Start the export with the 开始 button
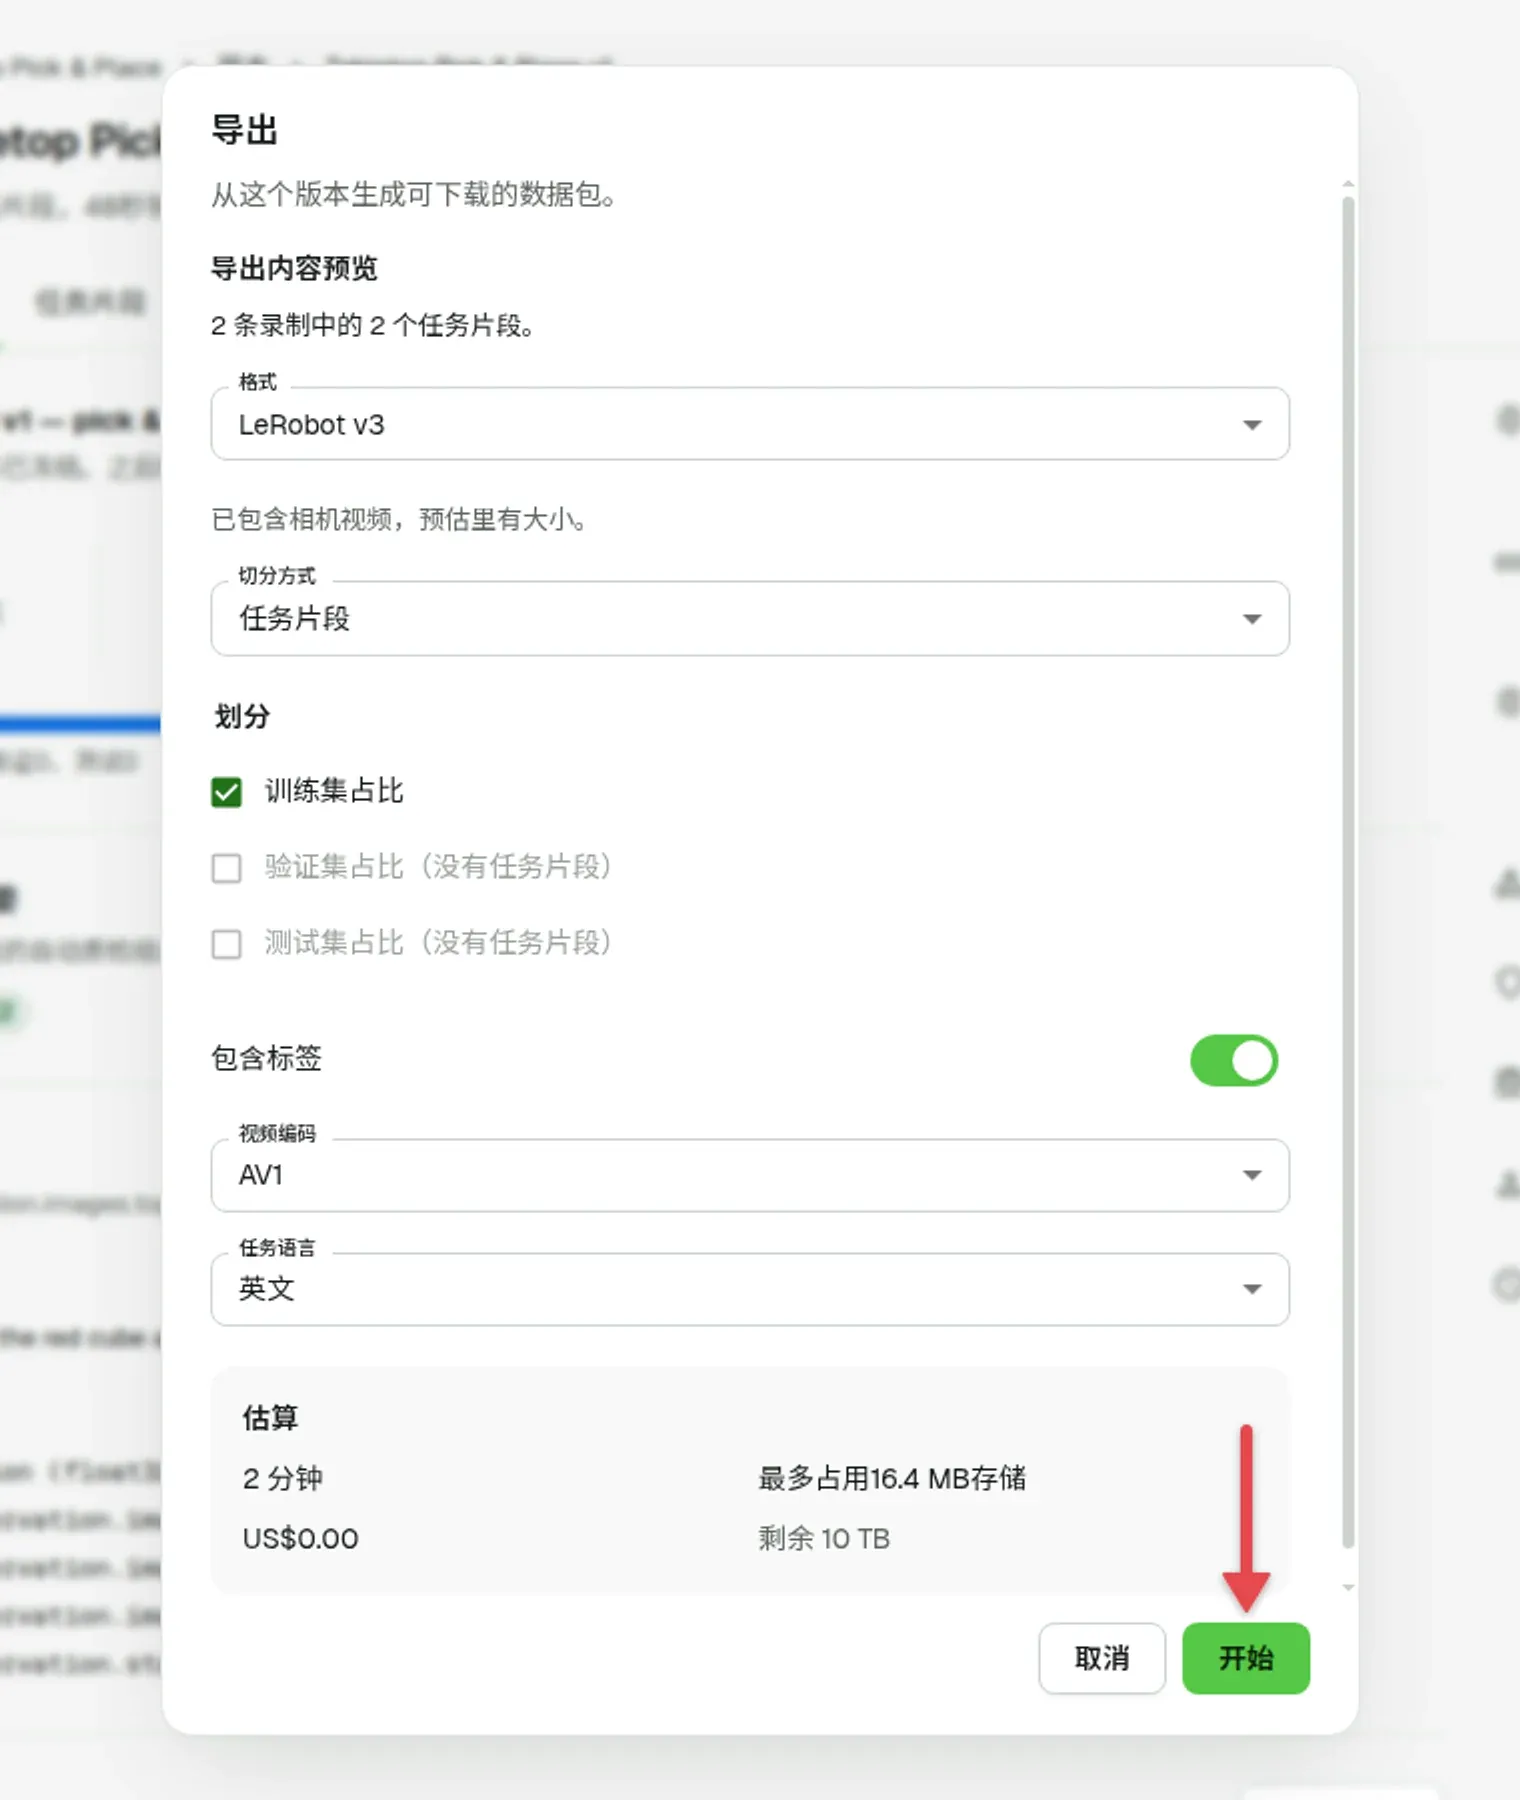This screenshot has width=1520, height=1800. 1246,1658
